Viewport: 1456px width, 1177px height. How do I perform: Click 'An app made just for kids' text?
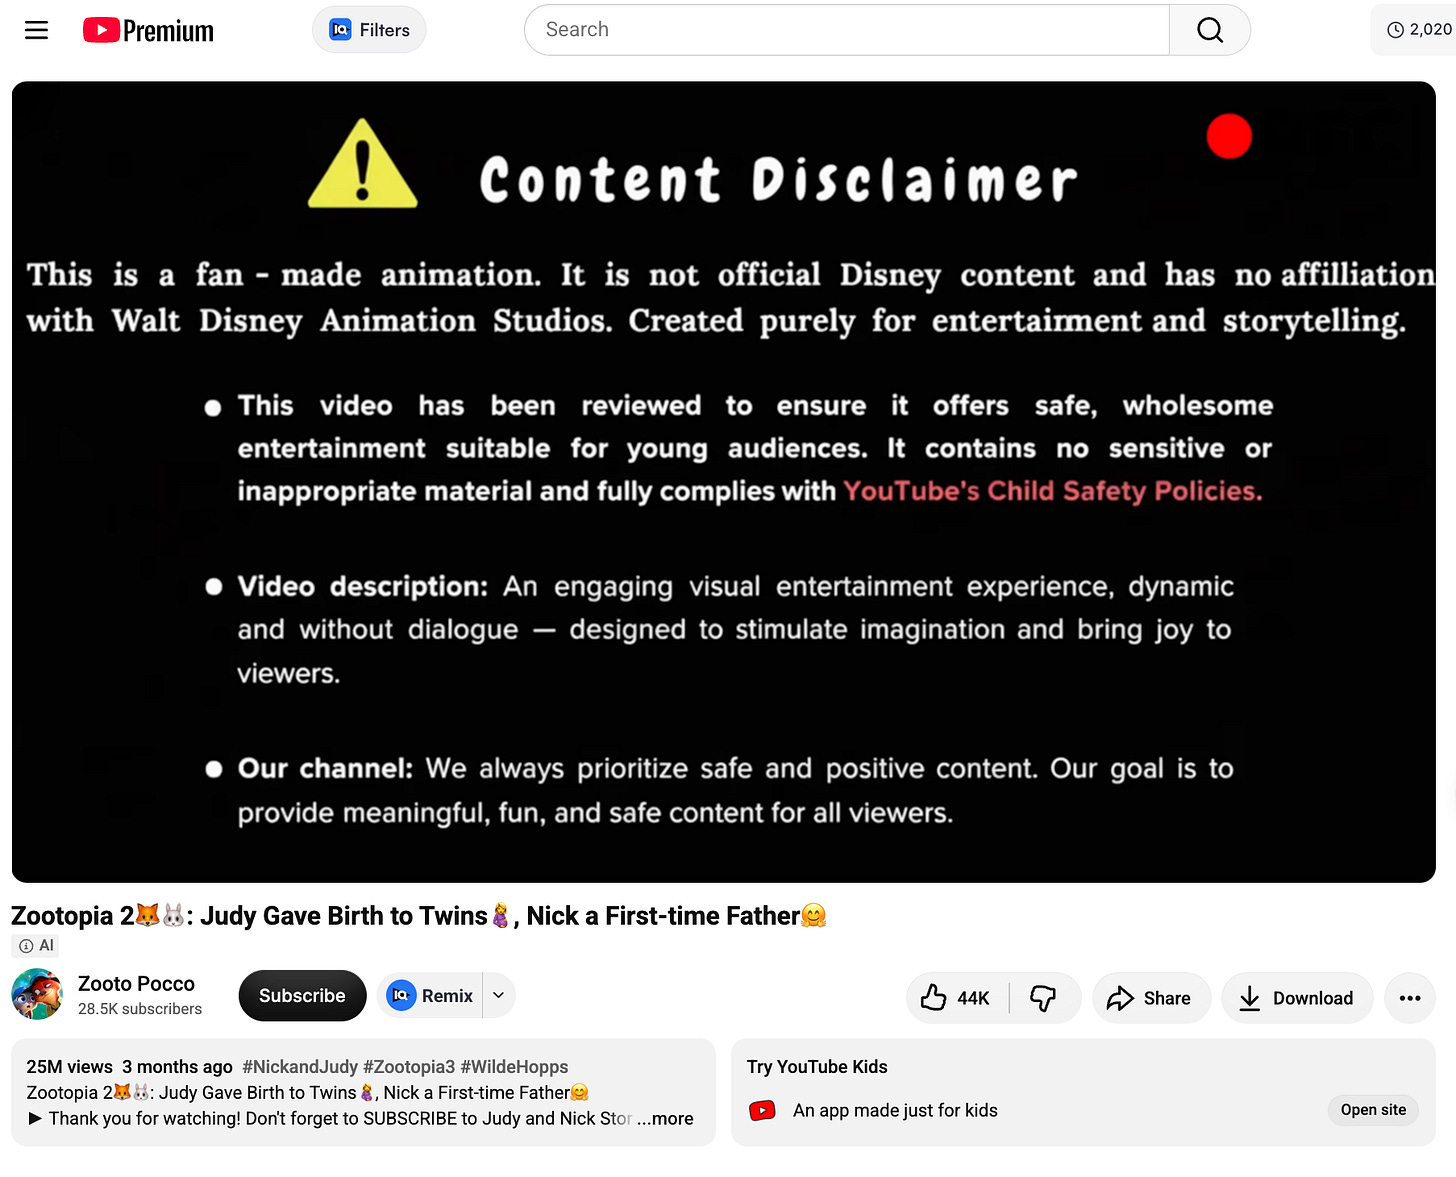[895, 1111]
